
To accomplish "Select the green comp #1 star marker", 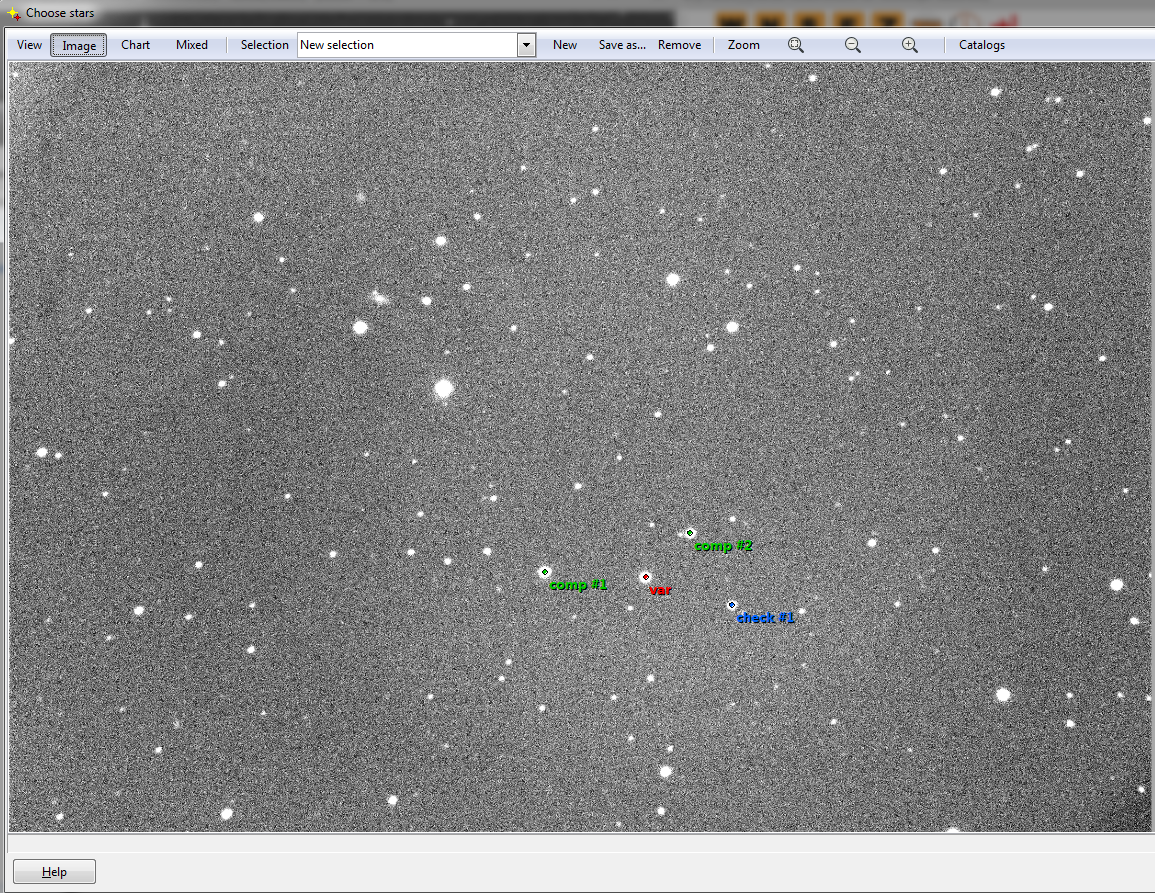I will click(545, 572).
